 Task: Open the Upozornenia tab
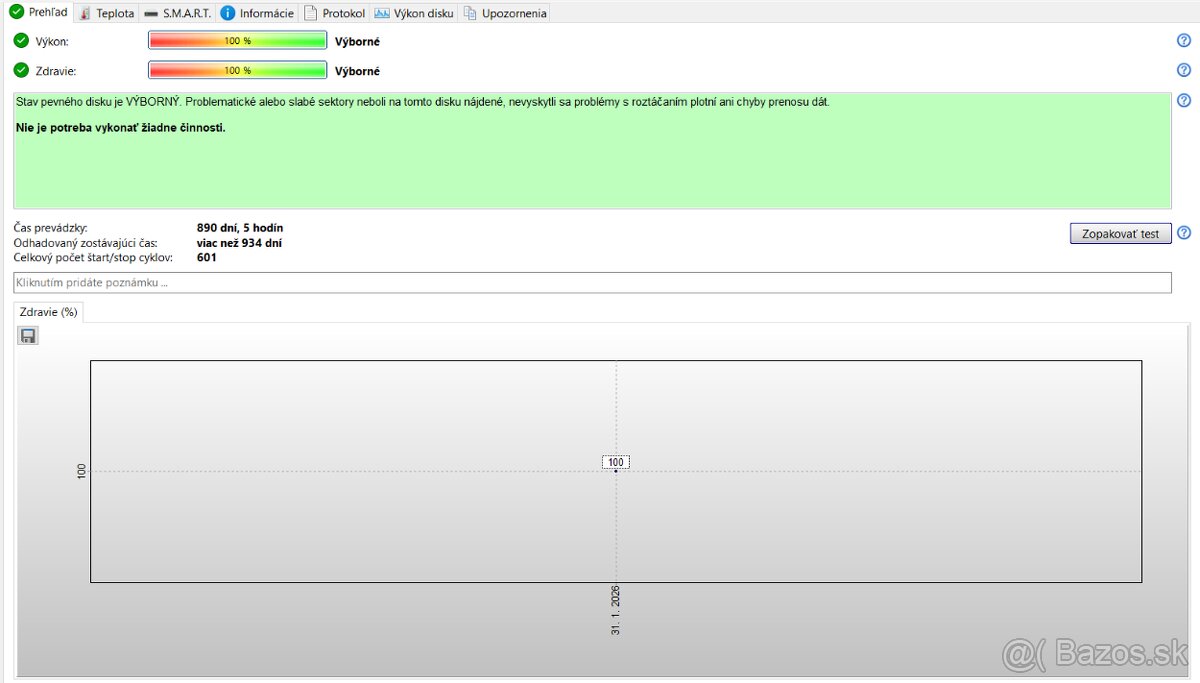point(505,13)
